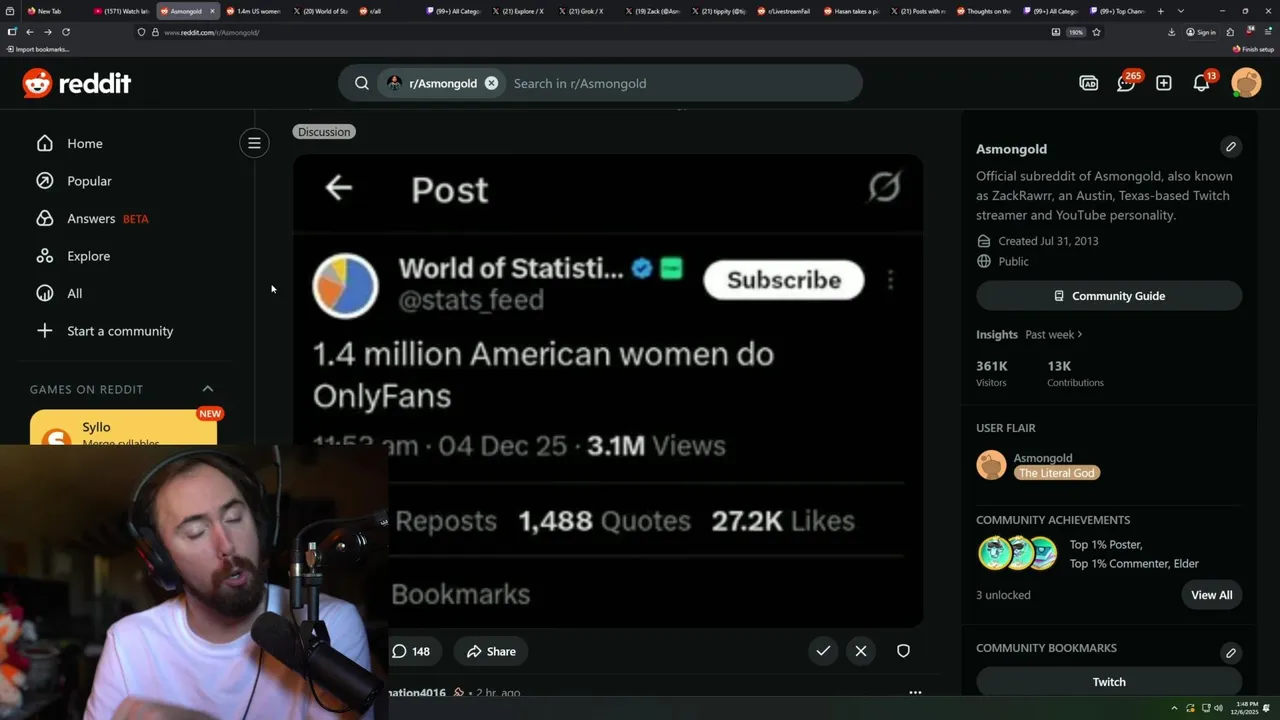Close the active Asmongold browser tab
Viewport: 1280px width, 720px height.
point(212,11)
